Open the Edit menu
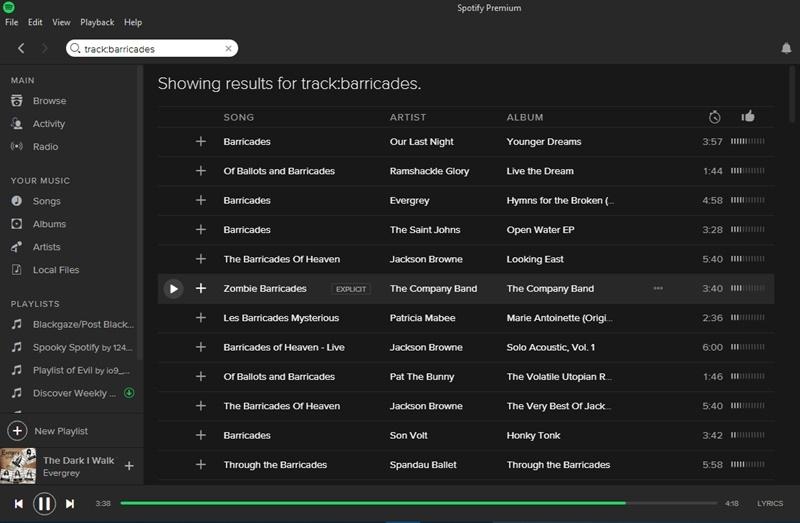This screenshot has height=523, width=800. (35, 22)
